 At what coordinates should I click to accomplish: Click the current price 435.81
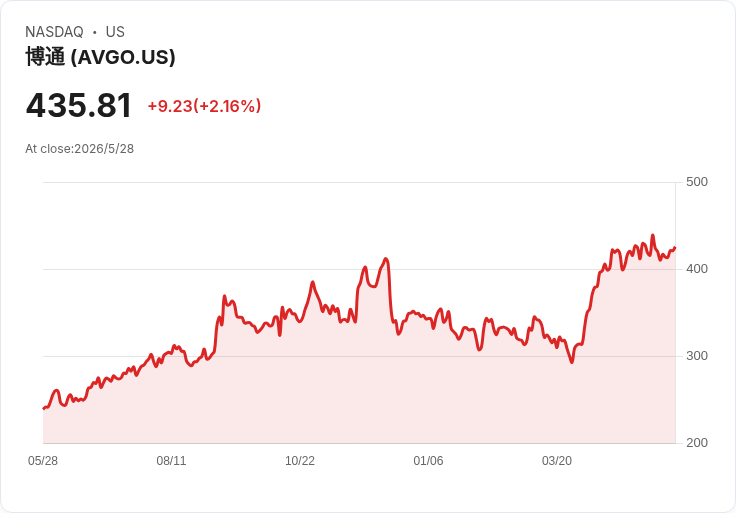tap(79, 106)
